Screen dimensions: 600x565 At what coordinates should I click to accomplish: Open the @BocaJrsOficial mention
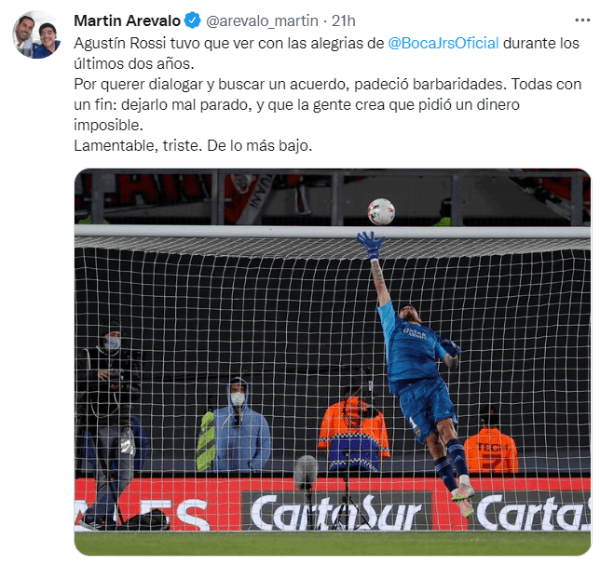pyautogui.click(x=443, y=43)
